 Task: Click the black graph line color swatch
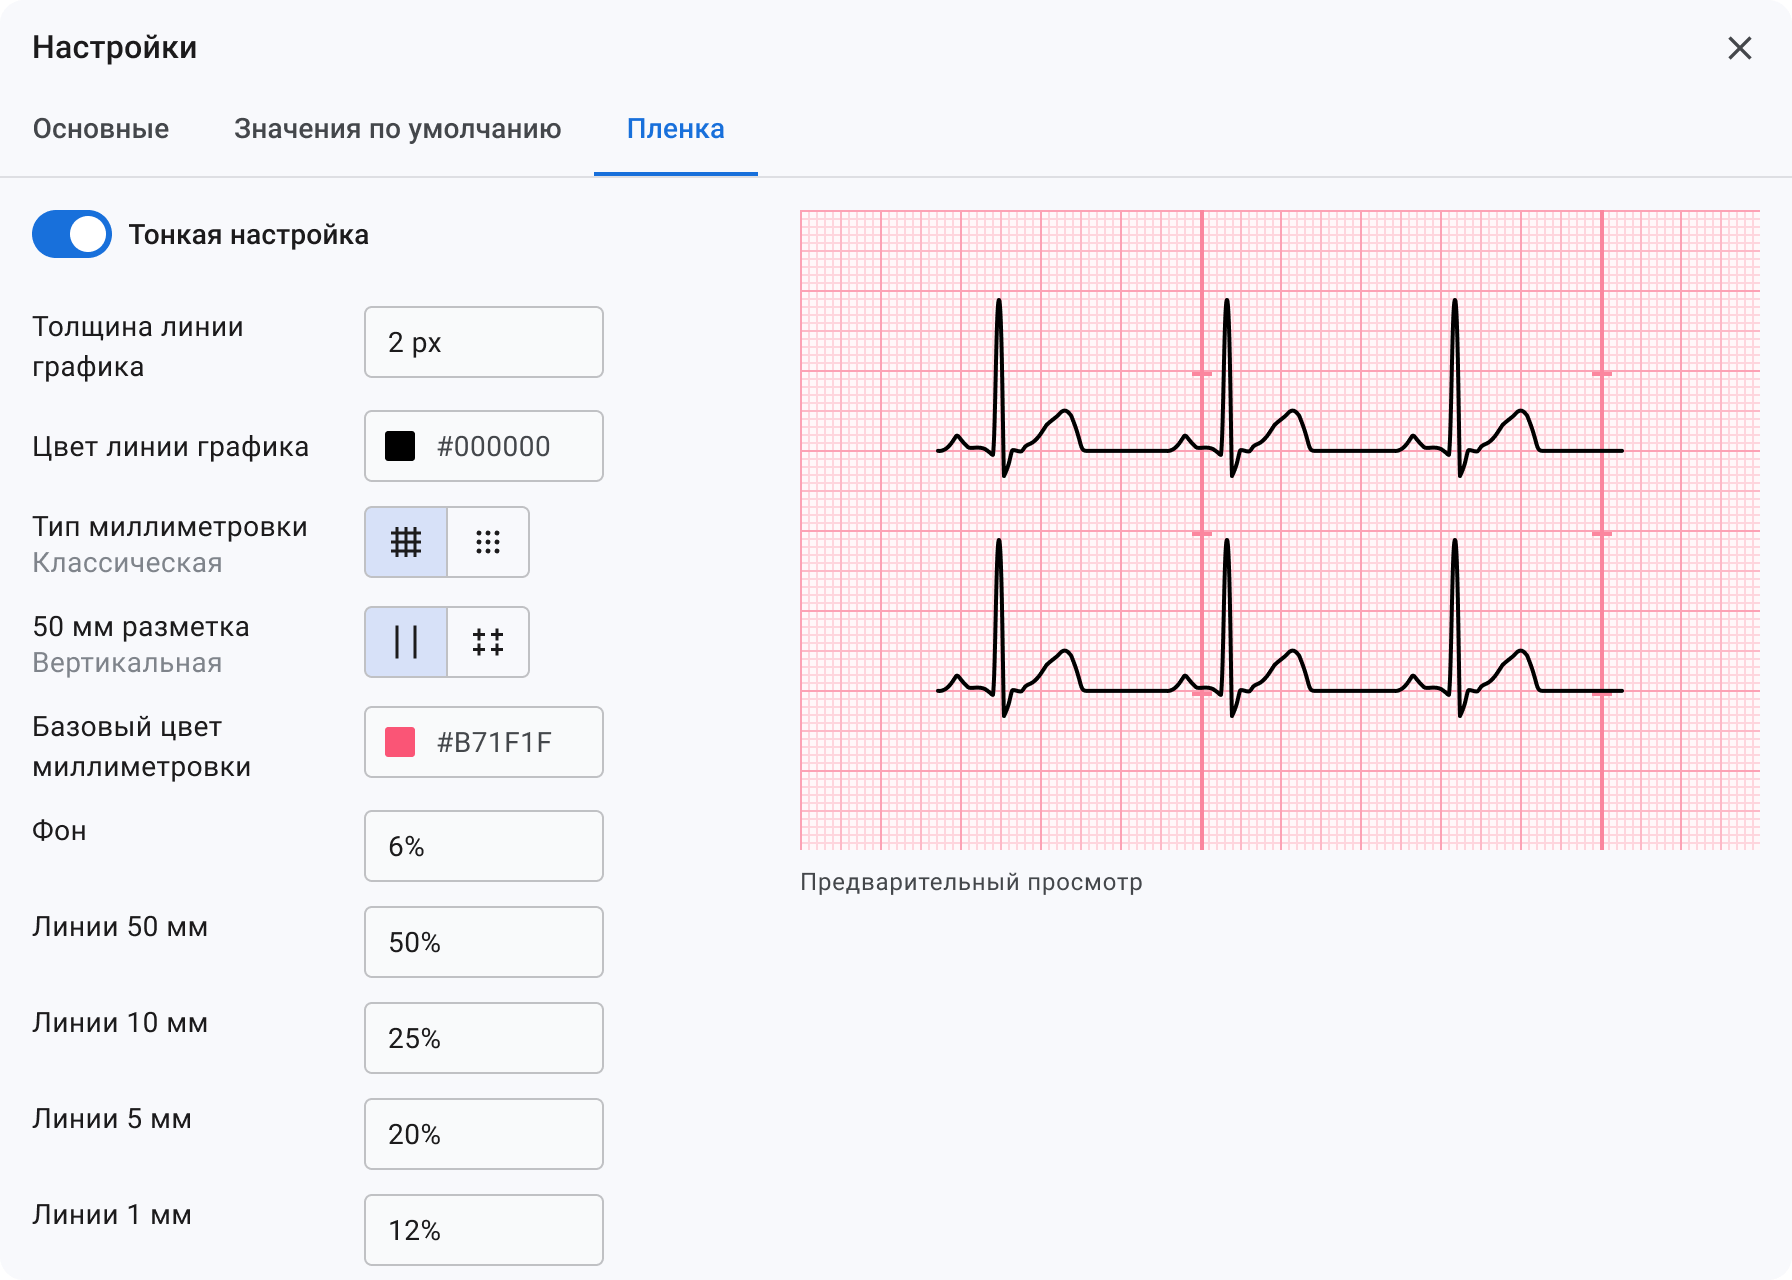400,446
